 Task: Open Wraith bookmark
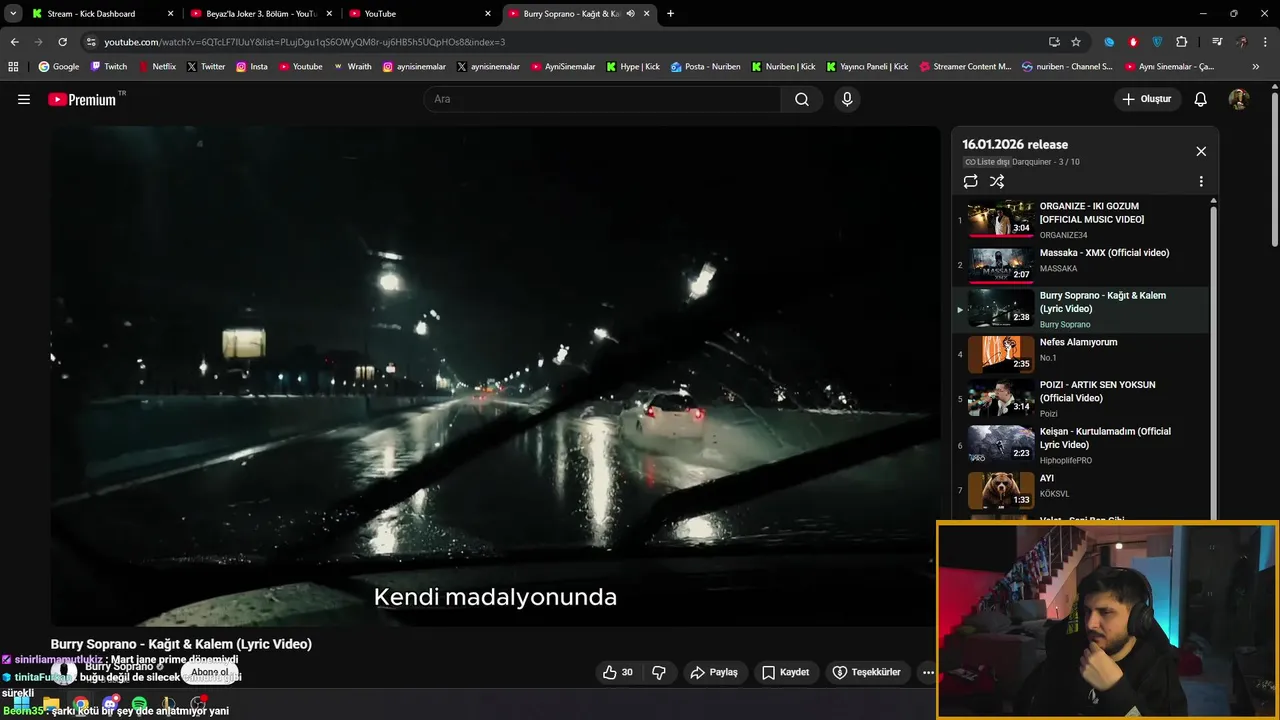pos(353,67)
